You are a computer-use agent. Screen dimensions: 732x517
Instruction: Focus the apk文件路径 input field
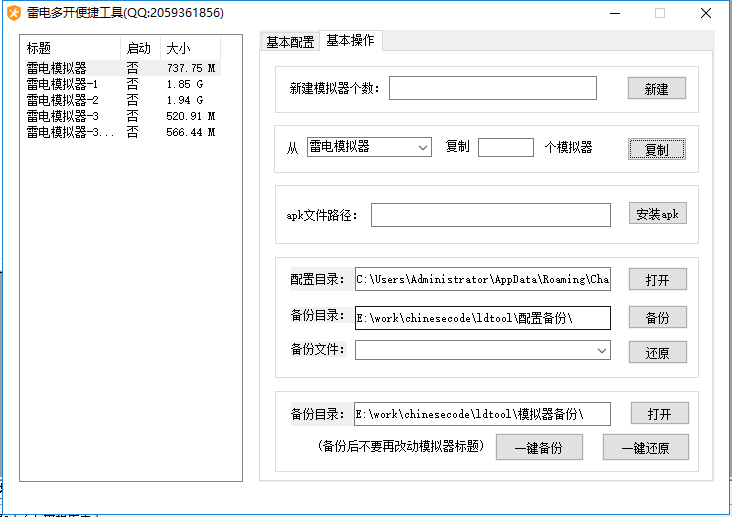[491, 215]
